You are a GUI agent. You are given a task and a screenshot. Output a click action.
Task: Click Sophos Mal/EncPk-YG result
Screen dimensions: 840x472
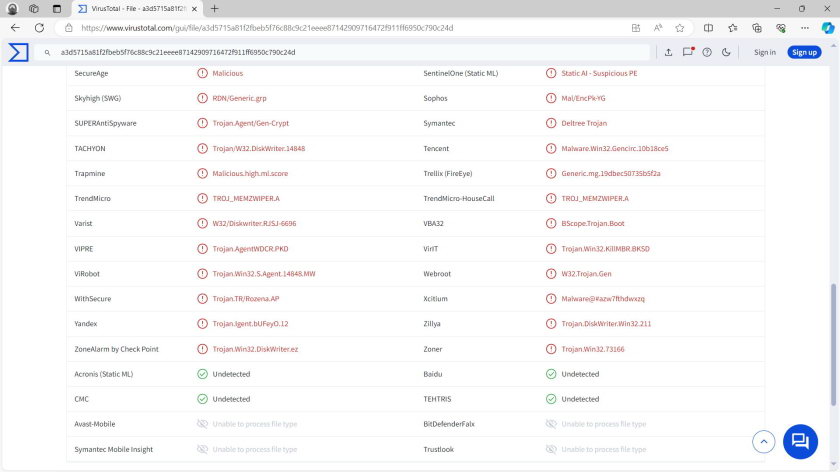(x=583, y=98)
